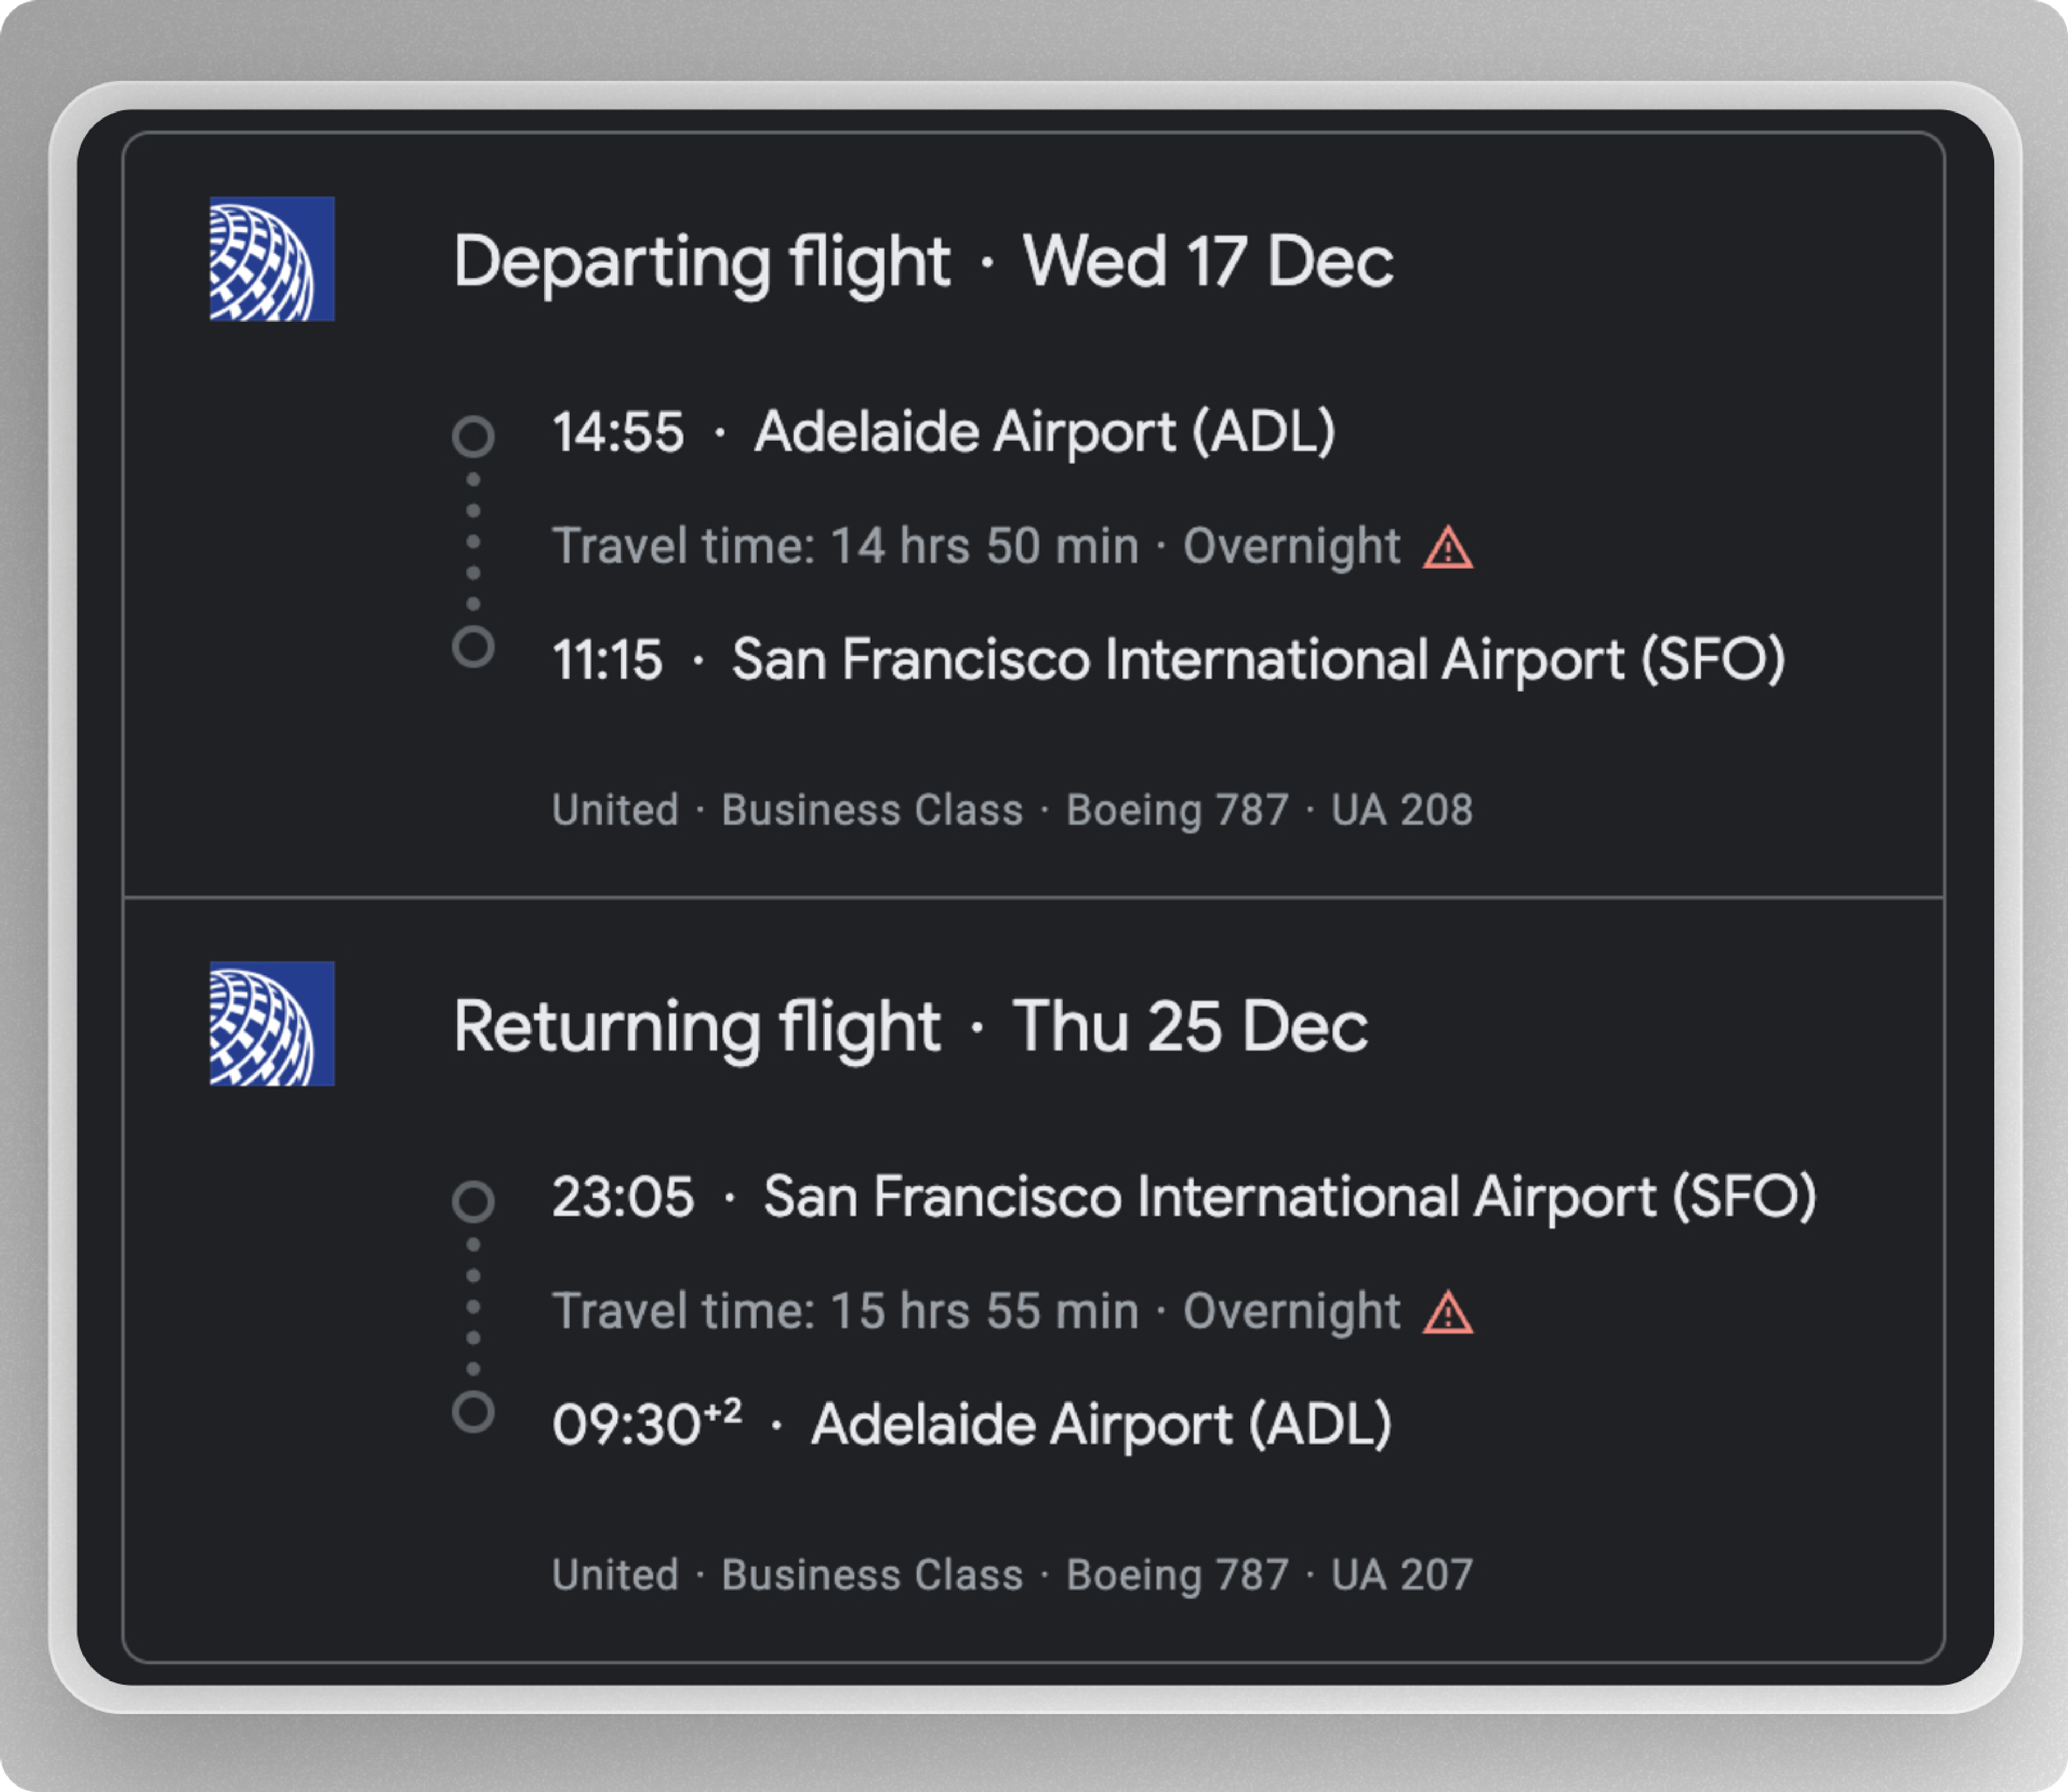2068x1792 pixels.
Task: Click the returning flight overnight warning triangle
Action: pos(1447,1313)
